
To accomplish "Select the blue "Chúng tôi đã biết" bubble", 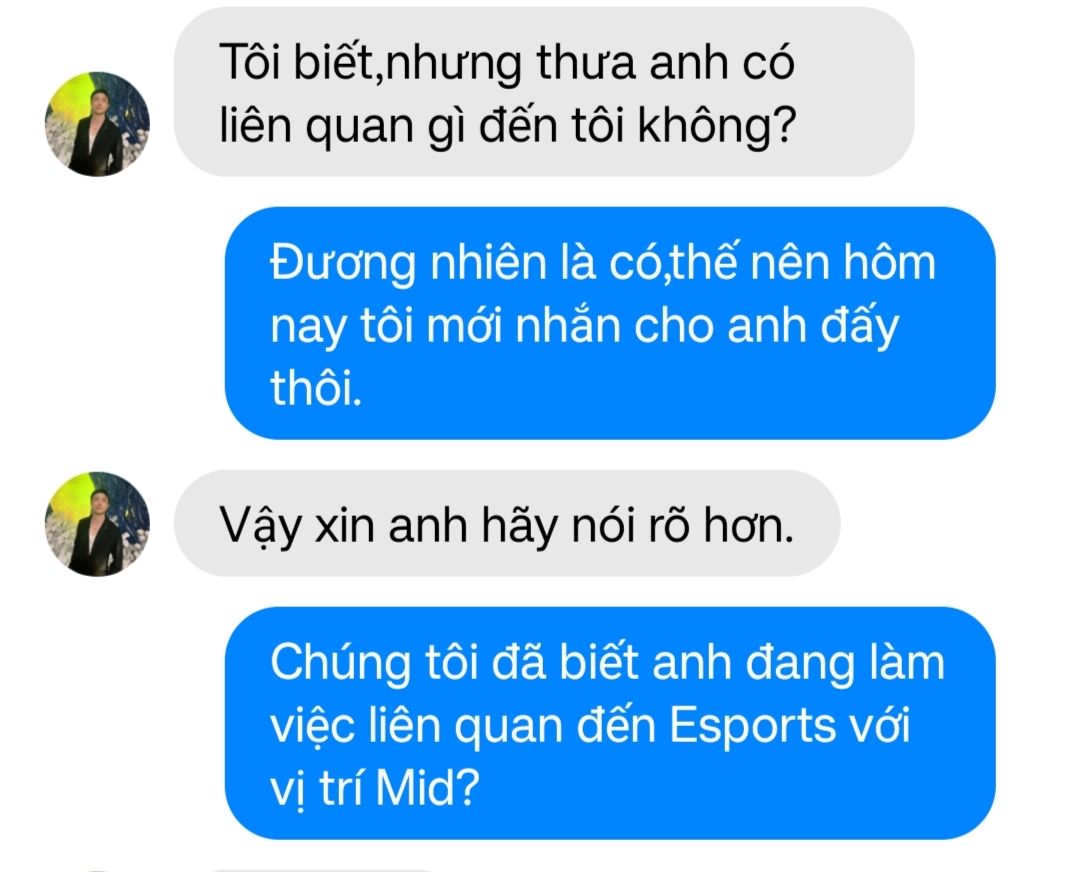I will [610, 723].
